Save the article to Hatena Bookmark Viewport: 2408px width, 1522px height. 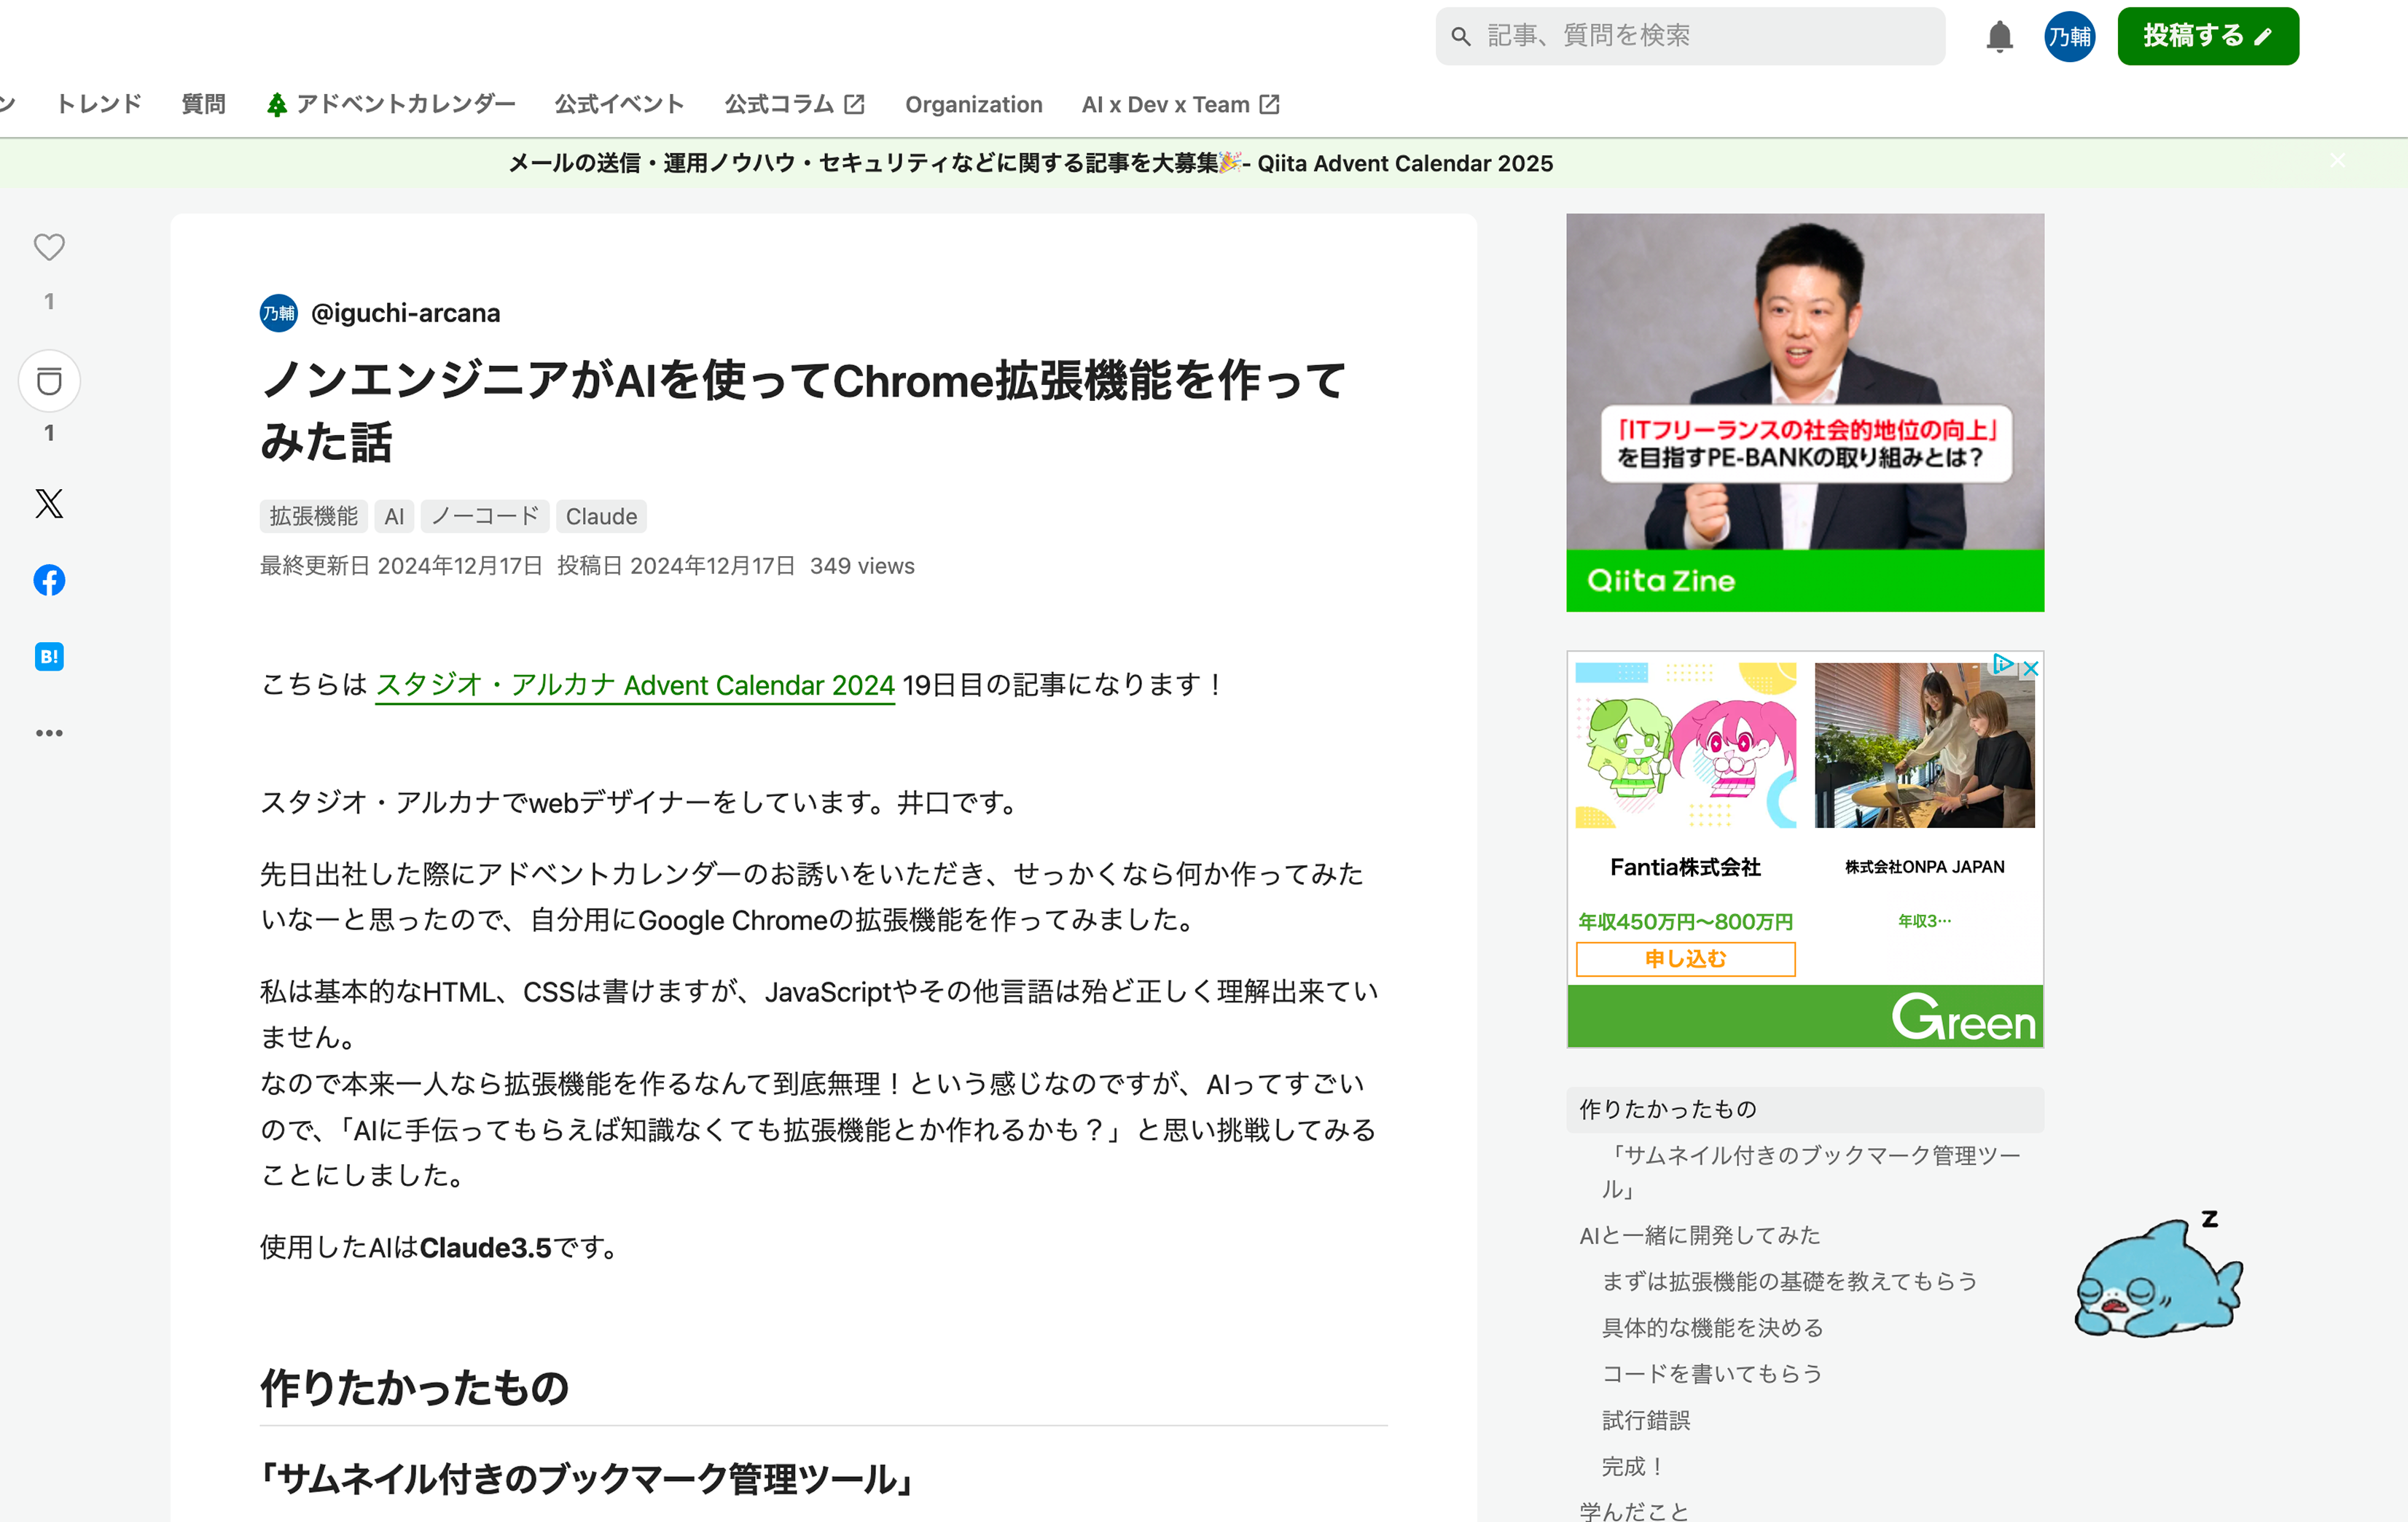48,656
